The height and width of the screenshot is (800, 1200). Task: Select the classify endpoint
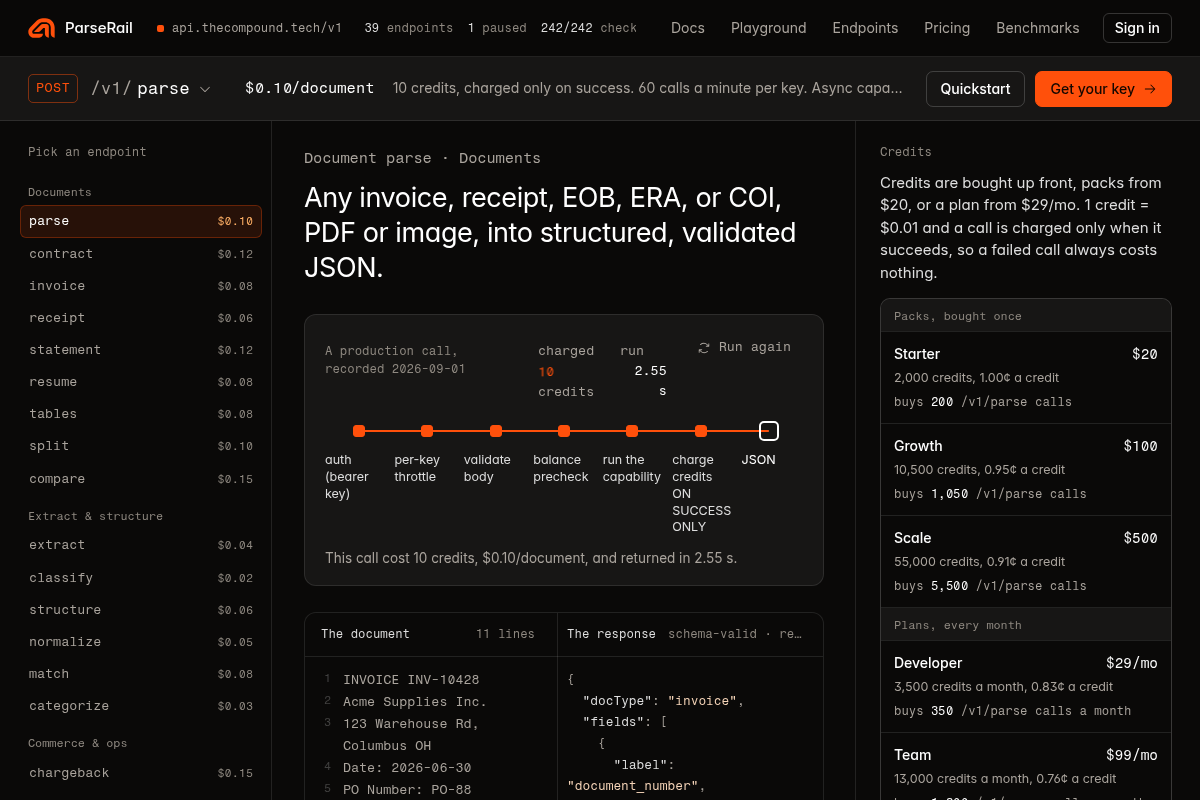141,578
